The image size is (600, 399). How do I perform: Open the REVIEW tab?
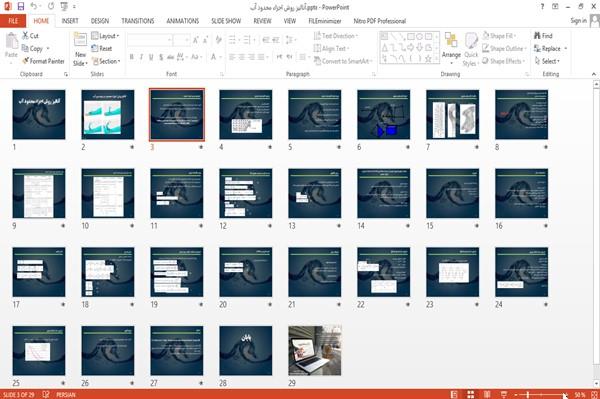pos(262,21)
